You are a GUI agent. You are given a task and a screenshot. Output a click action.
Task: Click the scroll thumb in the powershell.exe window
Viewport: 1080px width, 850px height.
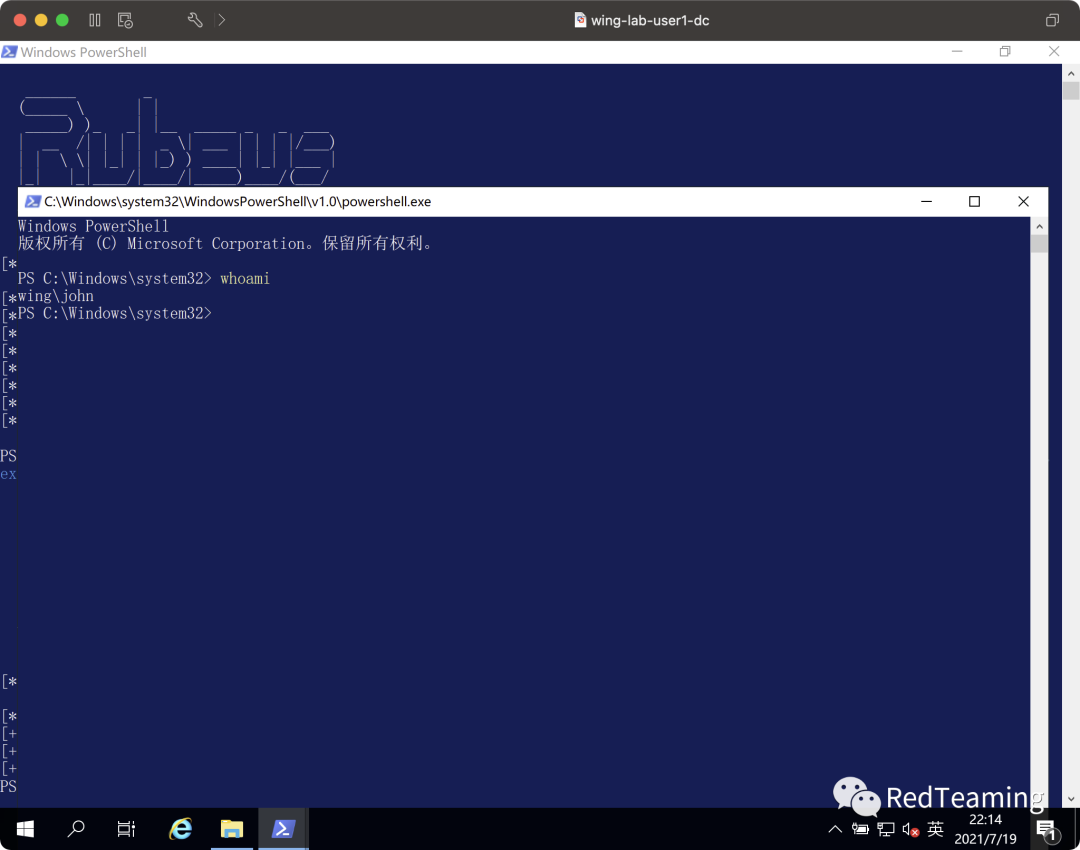1039,244
